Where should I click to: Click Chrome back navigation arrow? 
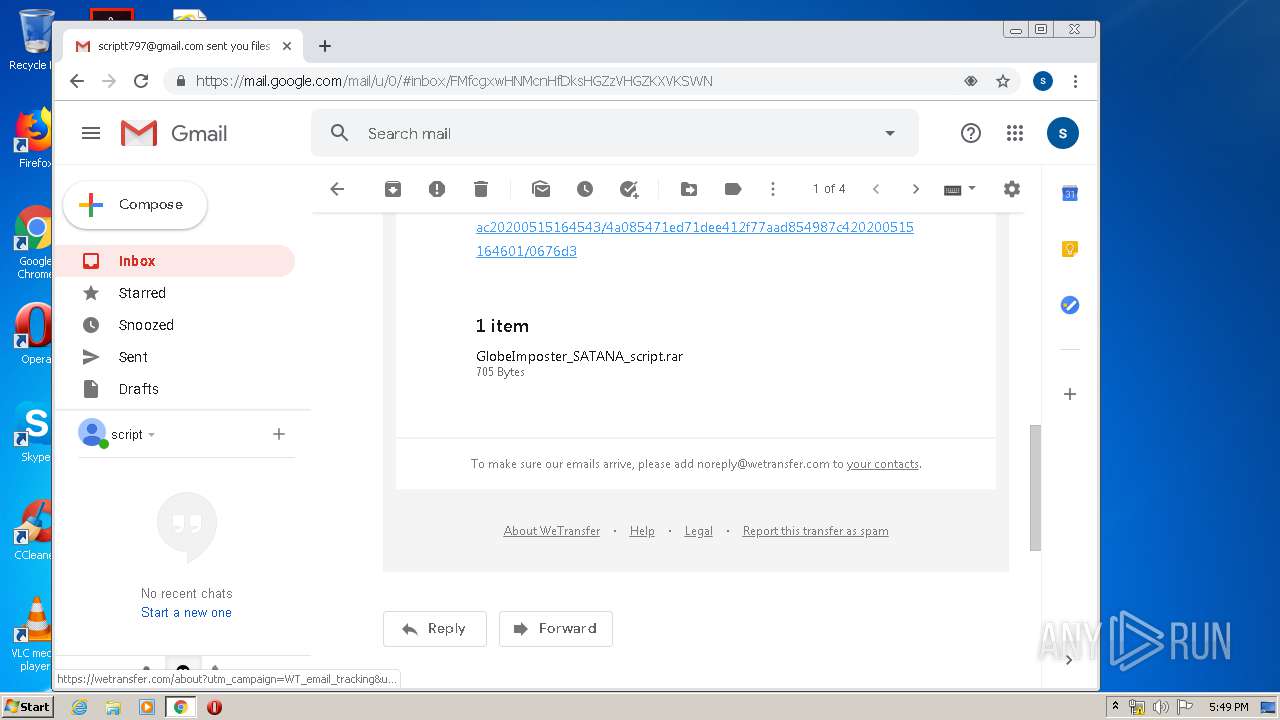pos(77,81)
